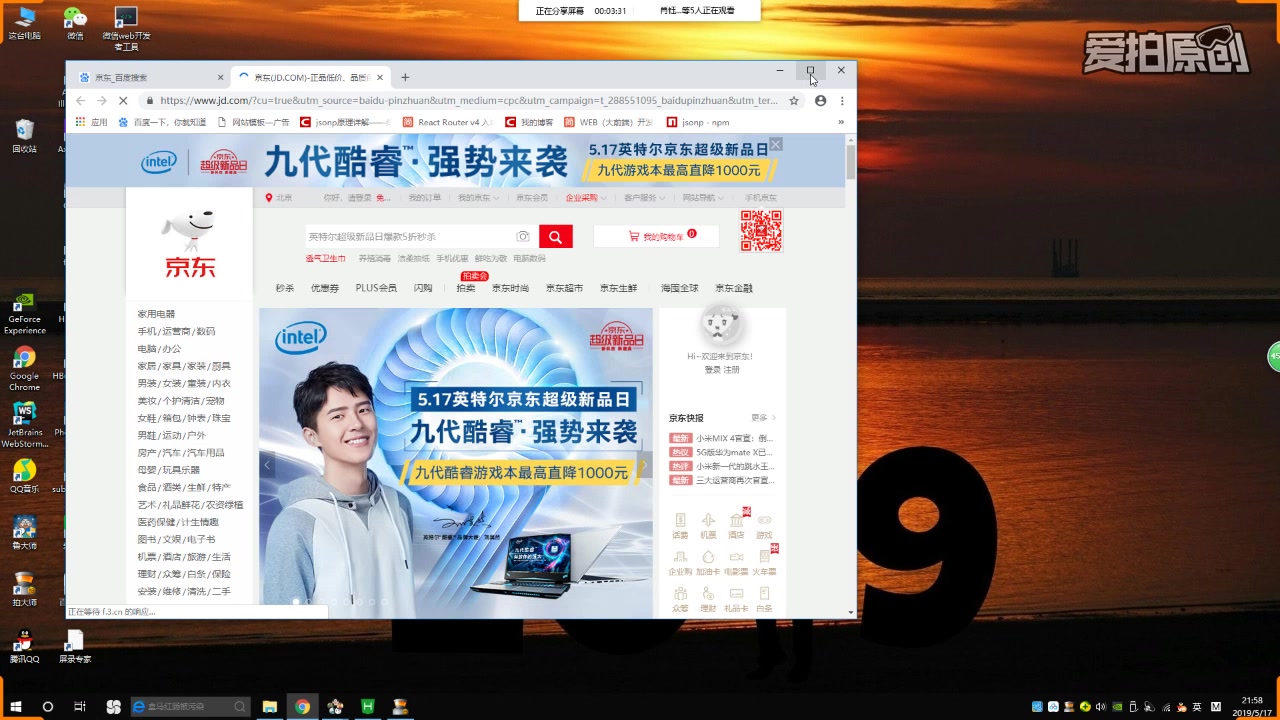Select the first banner carousel dot
The width and height of the screenshot is (1280, 720).
pos(296,601)
